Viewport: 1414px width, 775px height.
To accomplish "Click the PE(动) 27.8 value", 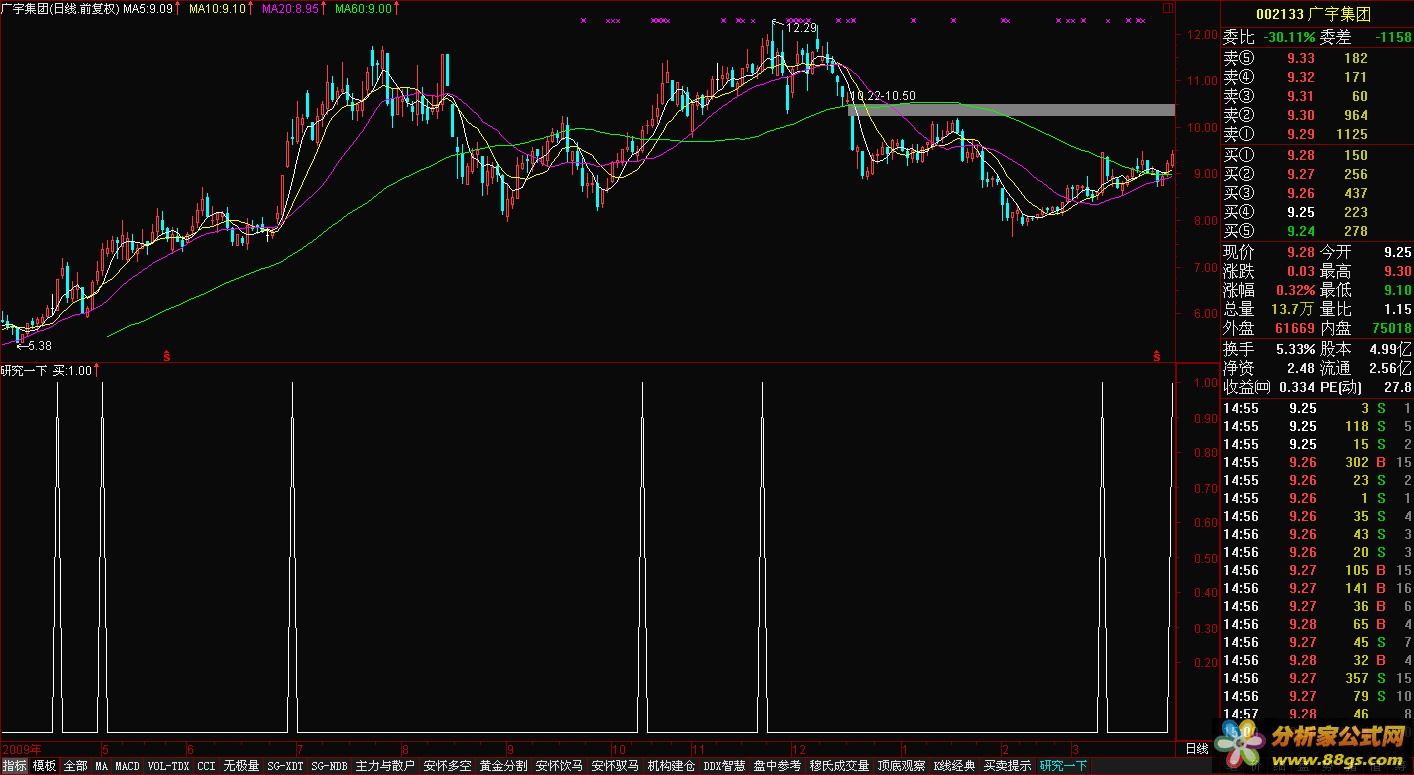I will (x=1396, y=387).
